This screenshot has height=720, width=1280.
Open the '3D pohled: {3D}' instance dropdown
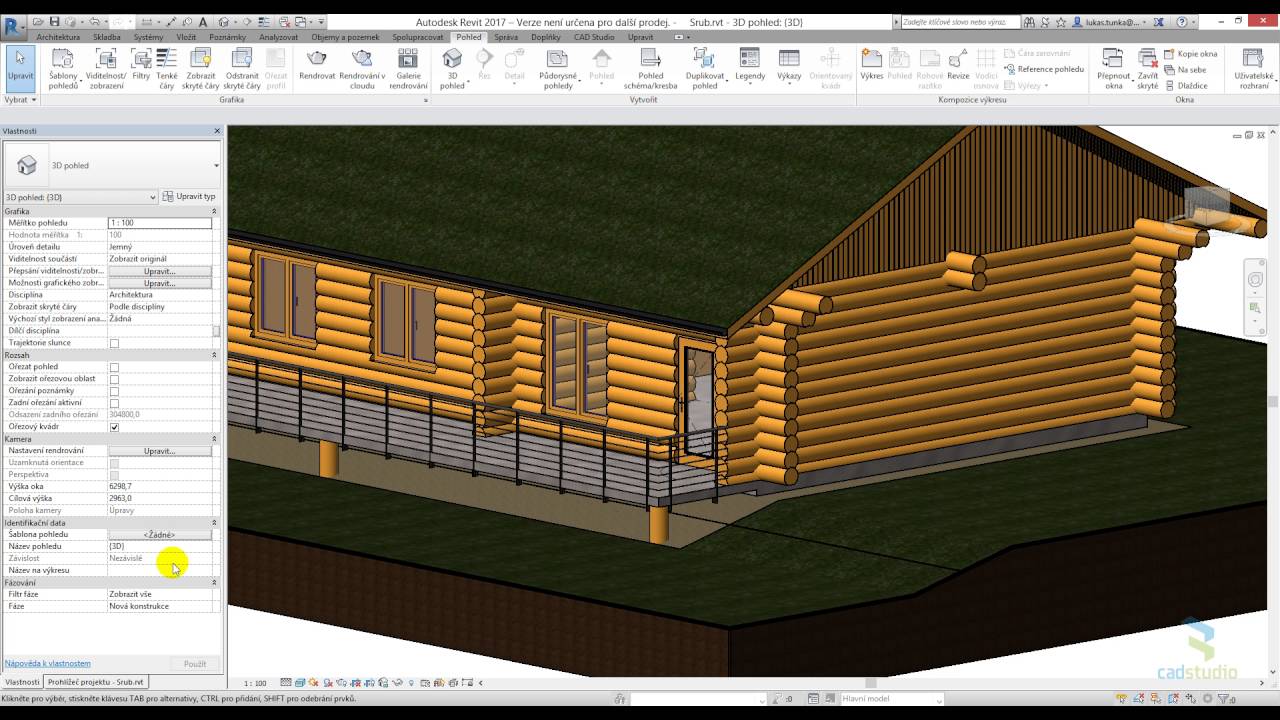coord(80,197)
